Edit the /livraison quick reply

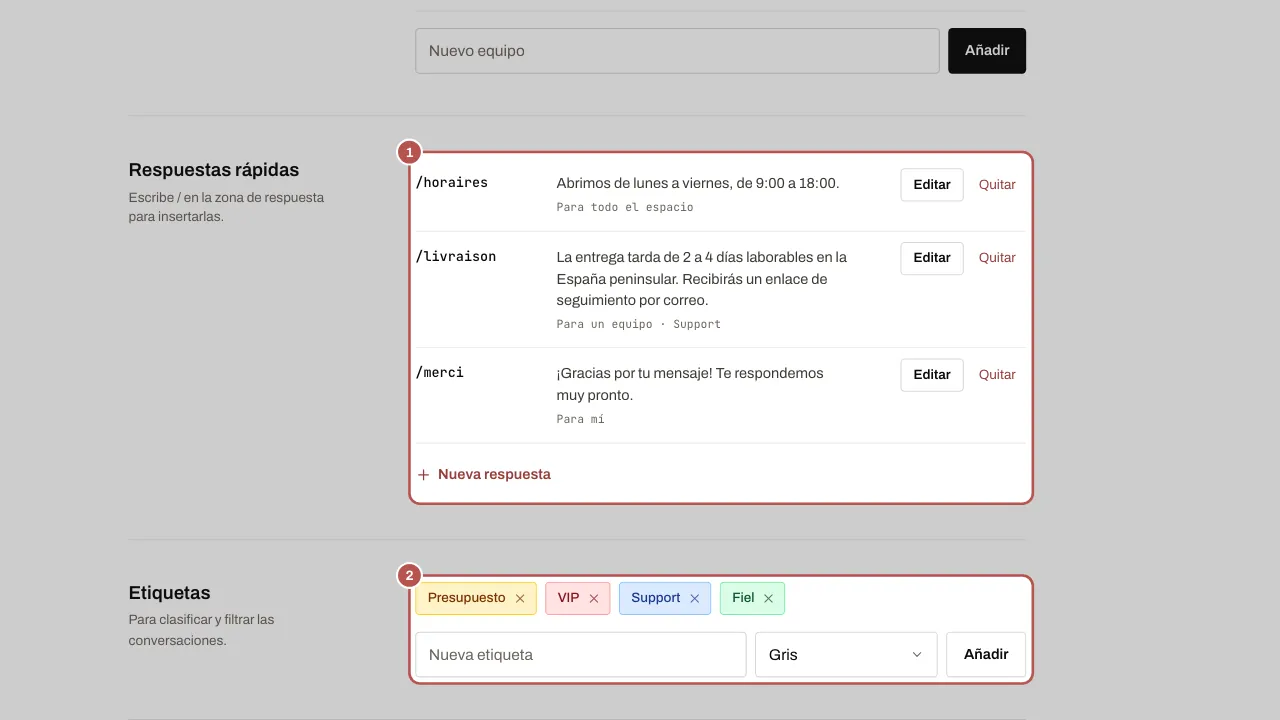pyautogui.click(x=932, y=258)
